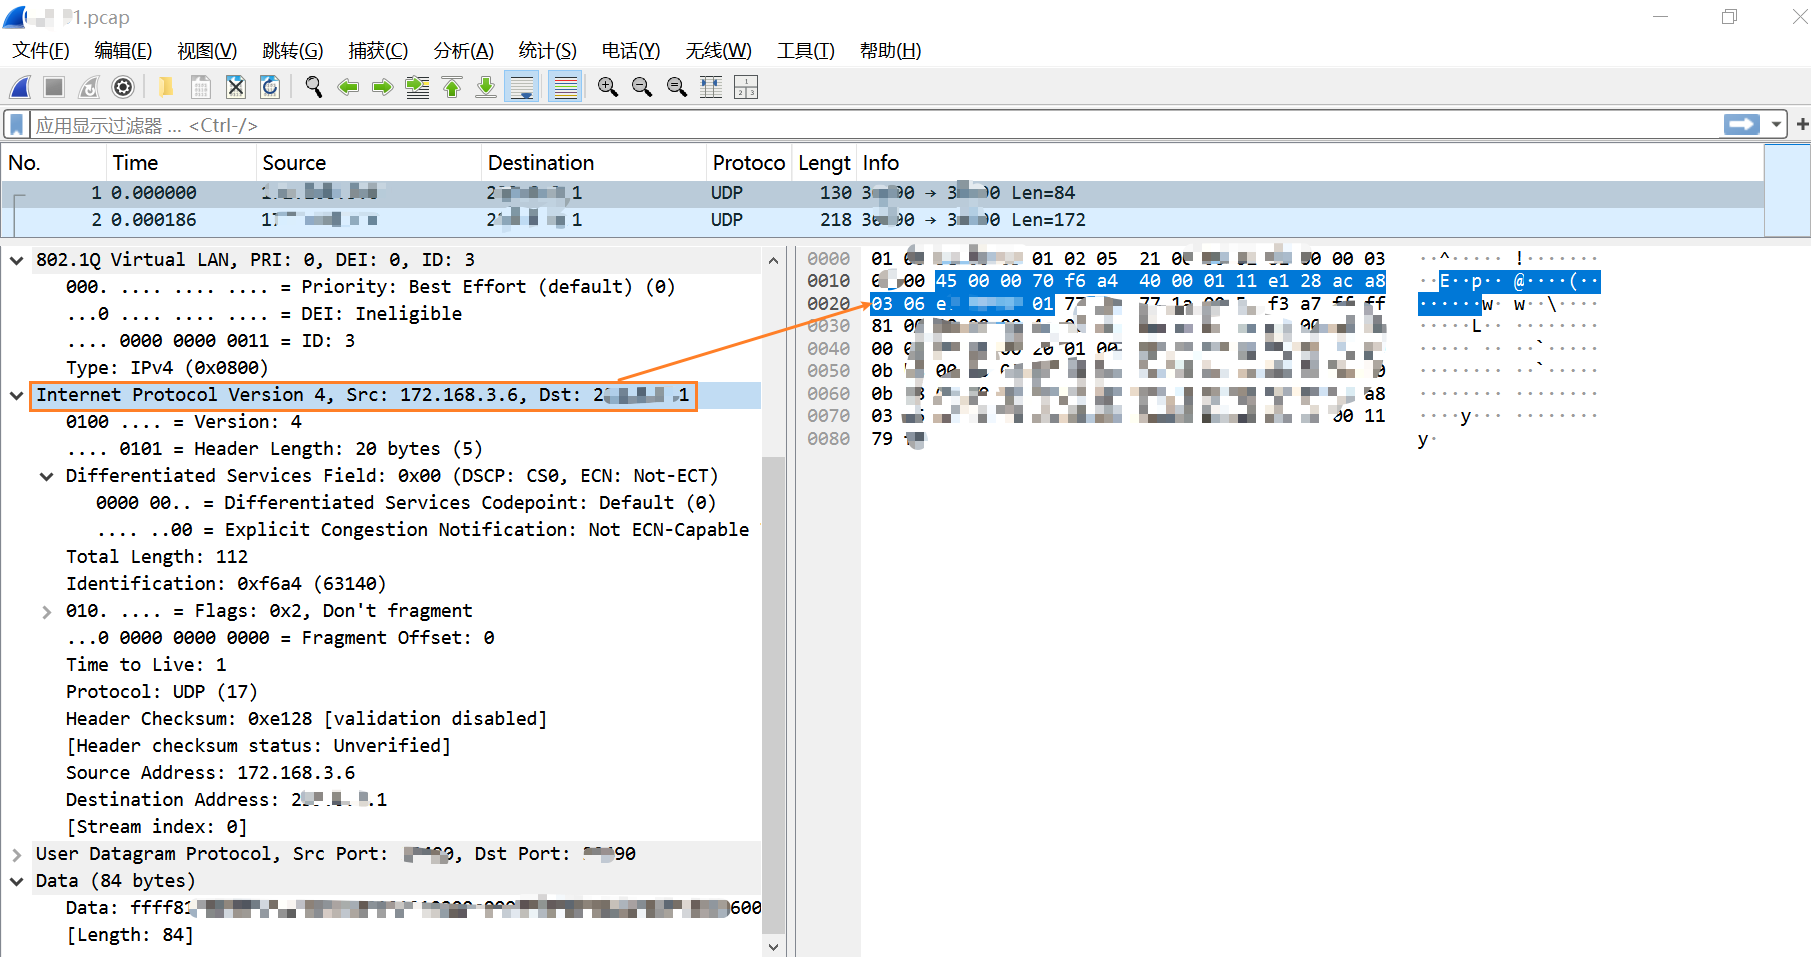This screenshot has width=1811, height=957.
Task: Select the Time to Live: 1 row
Action: [x=381, y=665]
